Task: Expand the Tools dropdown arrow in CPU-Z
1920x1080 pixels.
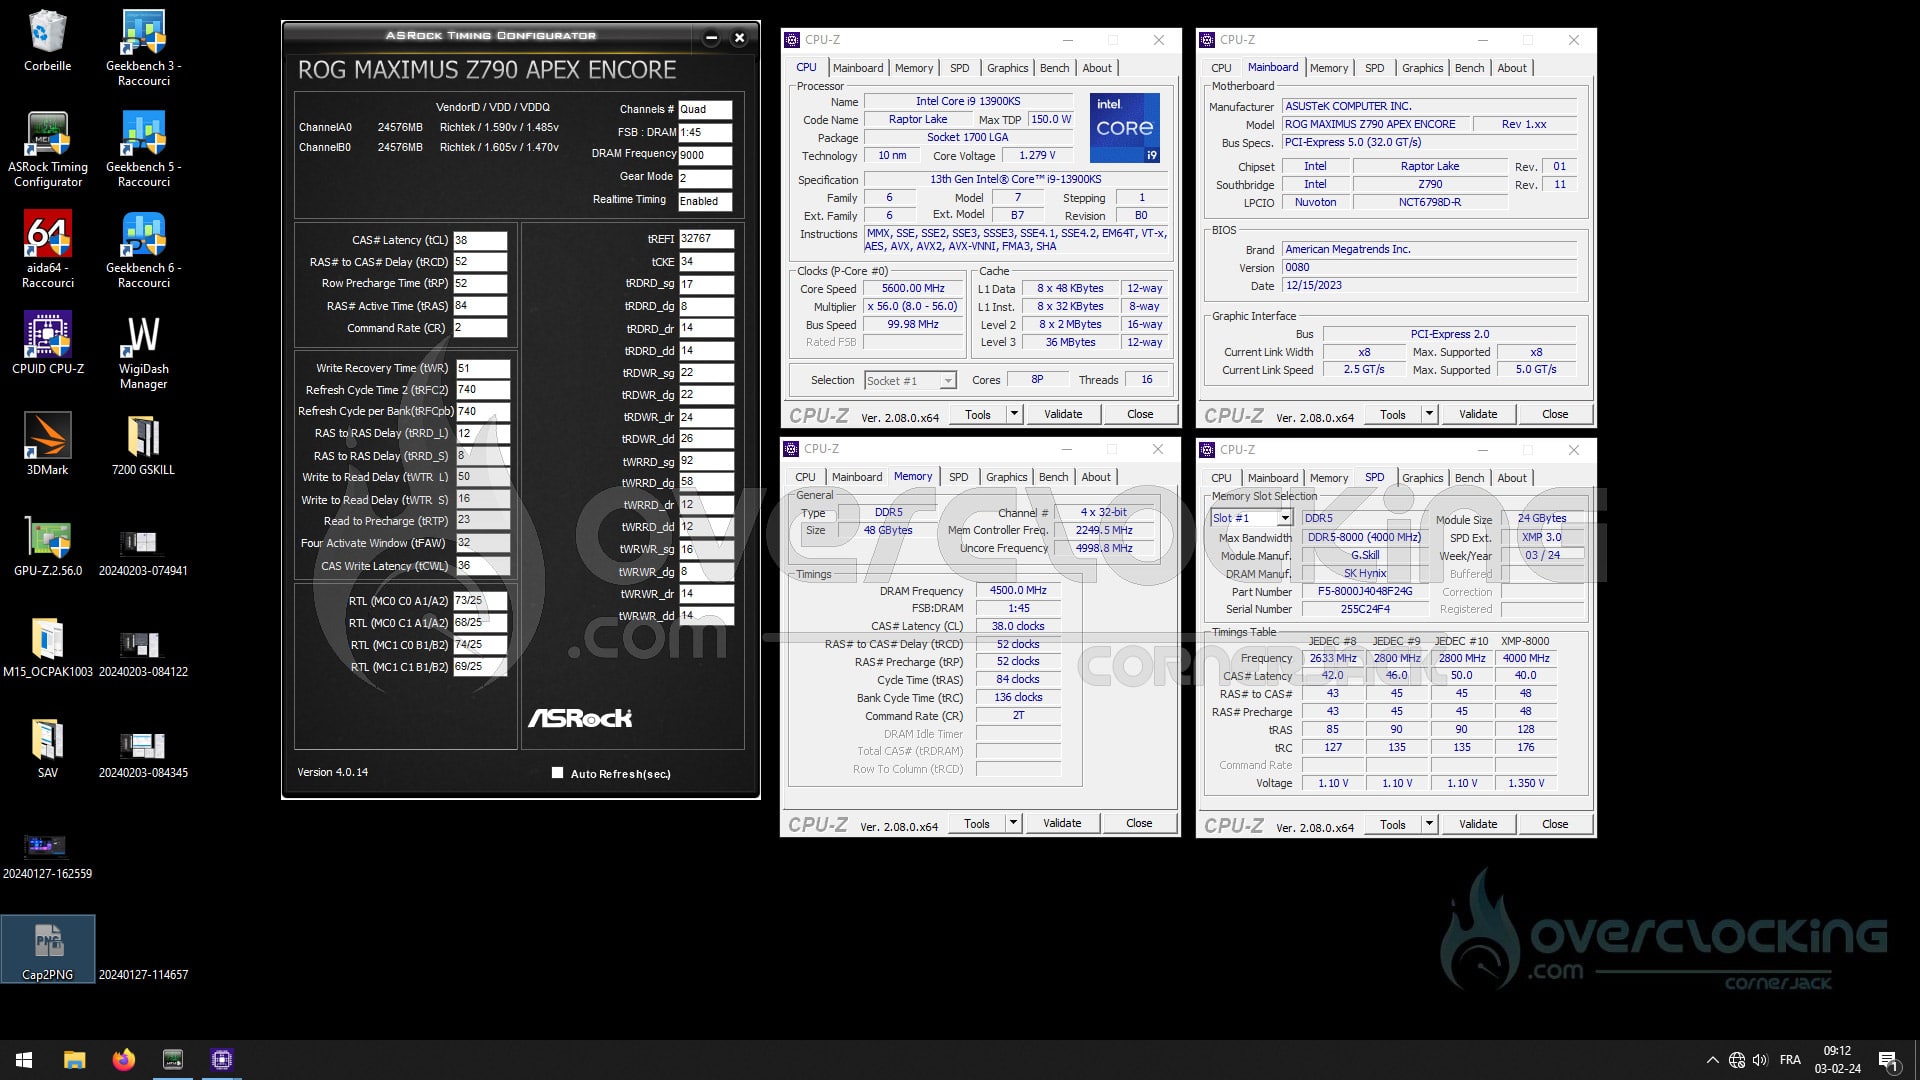Action: (1013, 413)
